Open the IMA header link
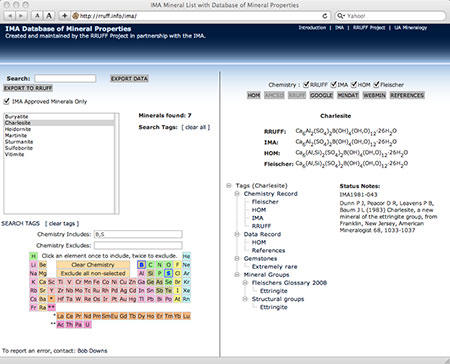The width and height of the screenshot is (450, 364). click(x=339, y=28)
